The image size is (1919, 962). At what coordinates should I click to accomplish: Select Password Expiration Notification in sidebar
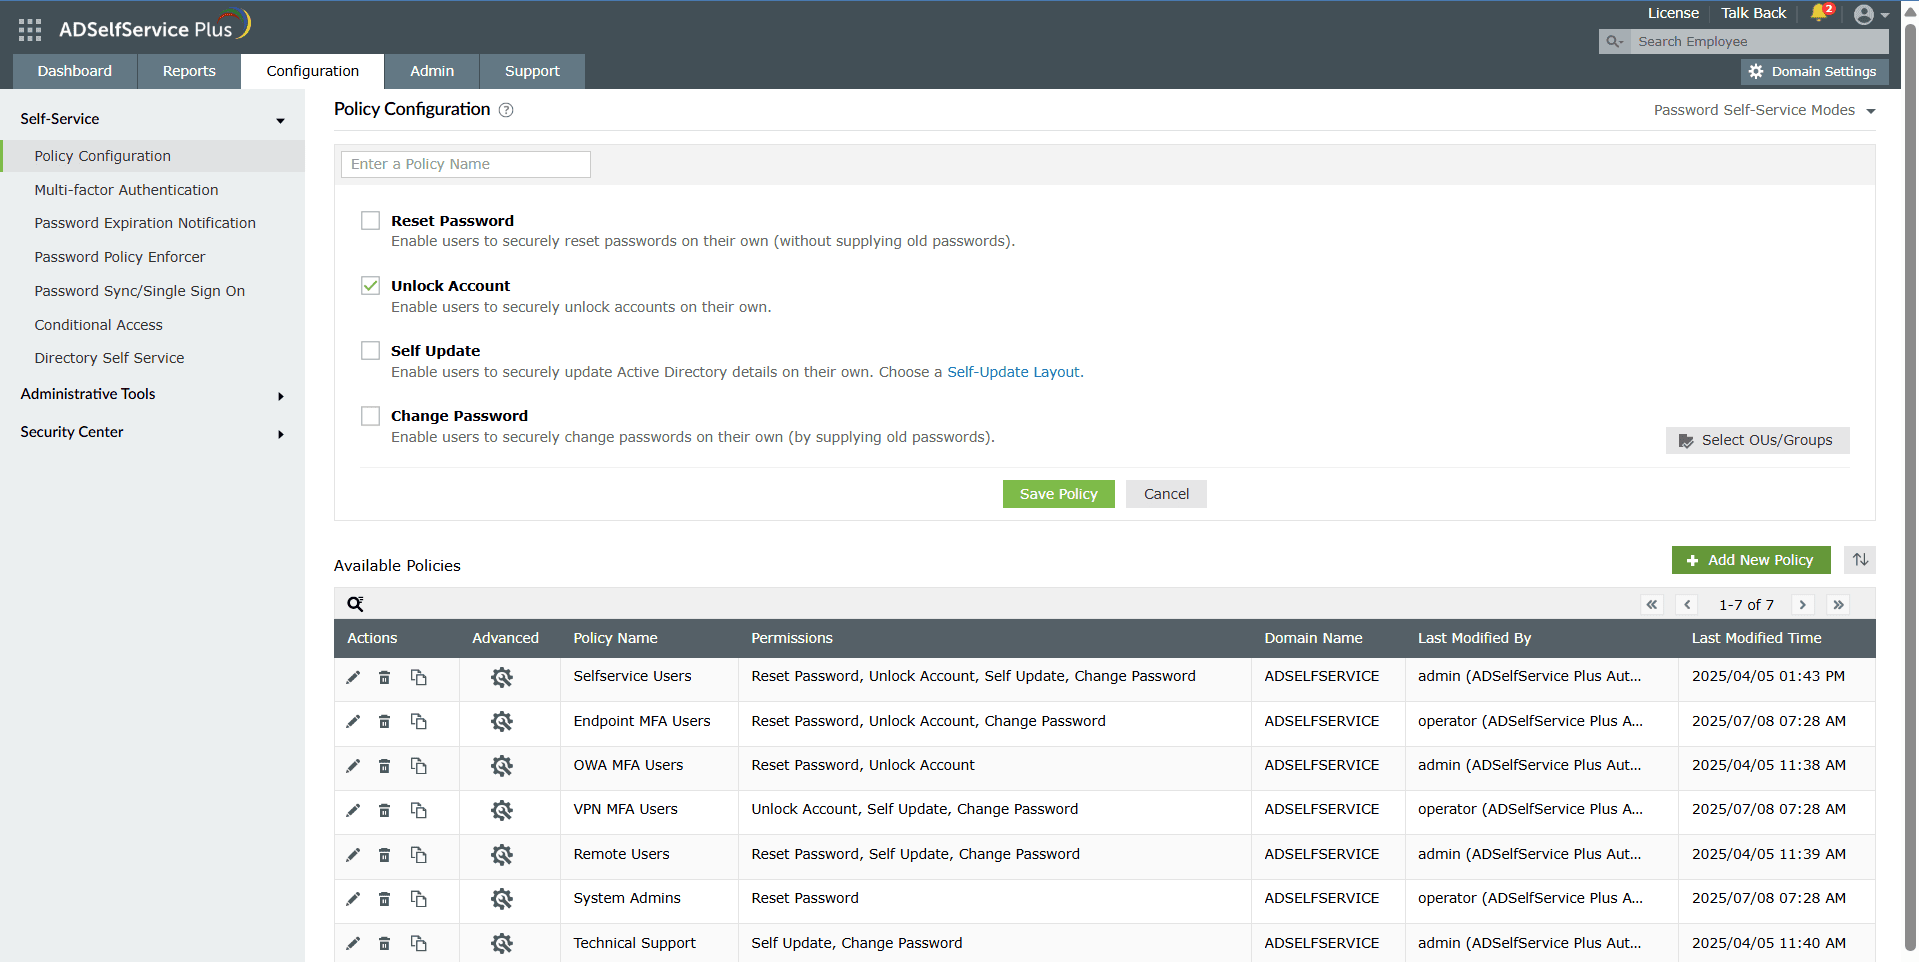pyautogui.click(x=145, y=223)
